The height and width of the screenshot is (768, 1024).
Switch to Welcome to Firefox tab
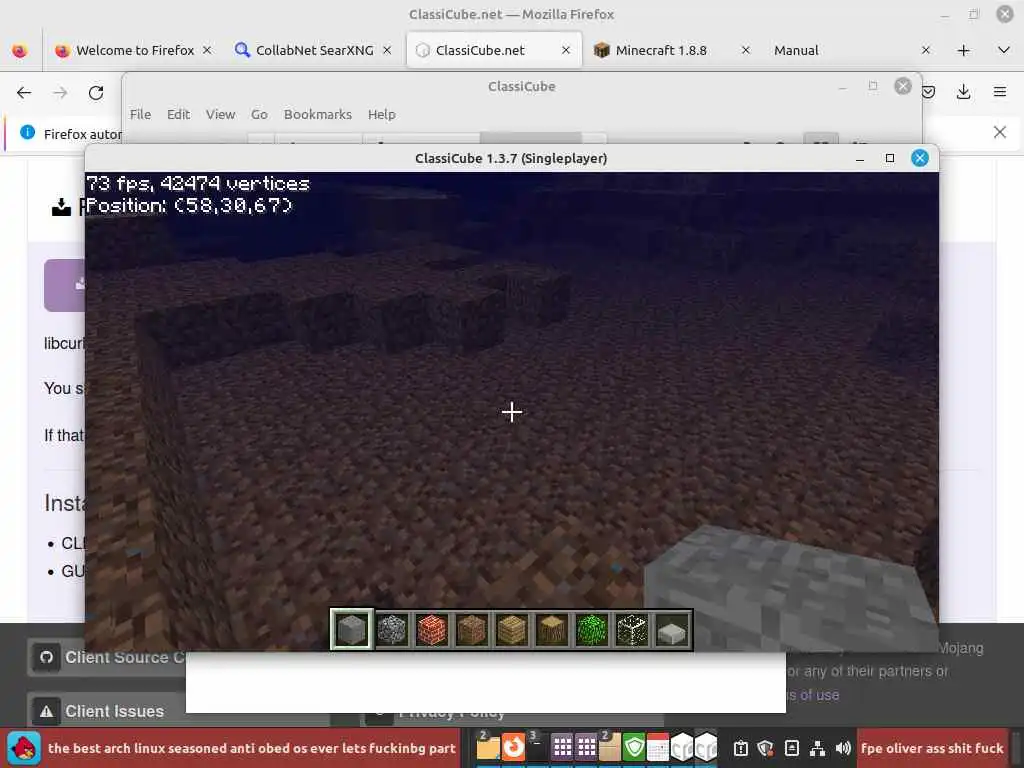tap(135, 50)
